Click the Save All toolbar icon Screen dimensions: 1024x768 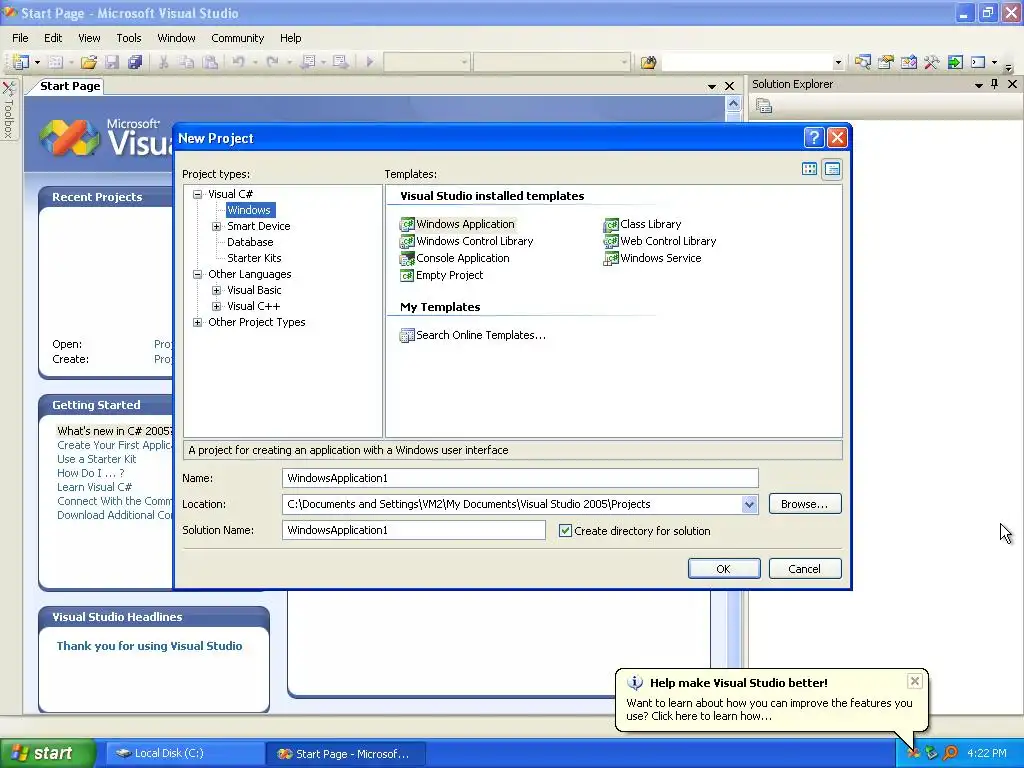pos(135,62)
